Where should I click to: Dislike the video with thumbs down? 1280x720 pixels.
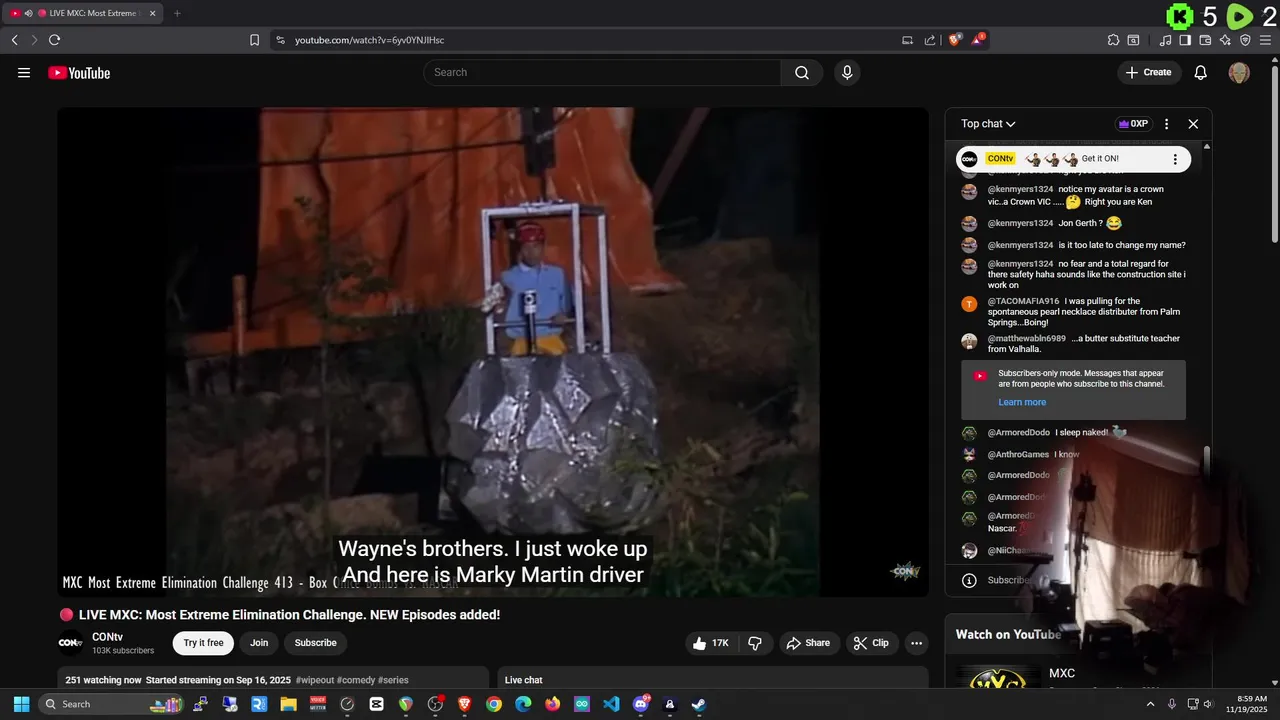(x=755, y=643)
